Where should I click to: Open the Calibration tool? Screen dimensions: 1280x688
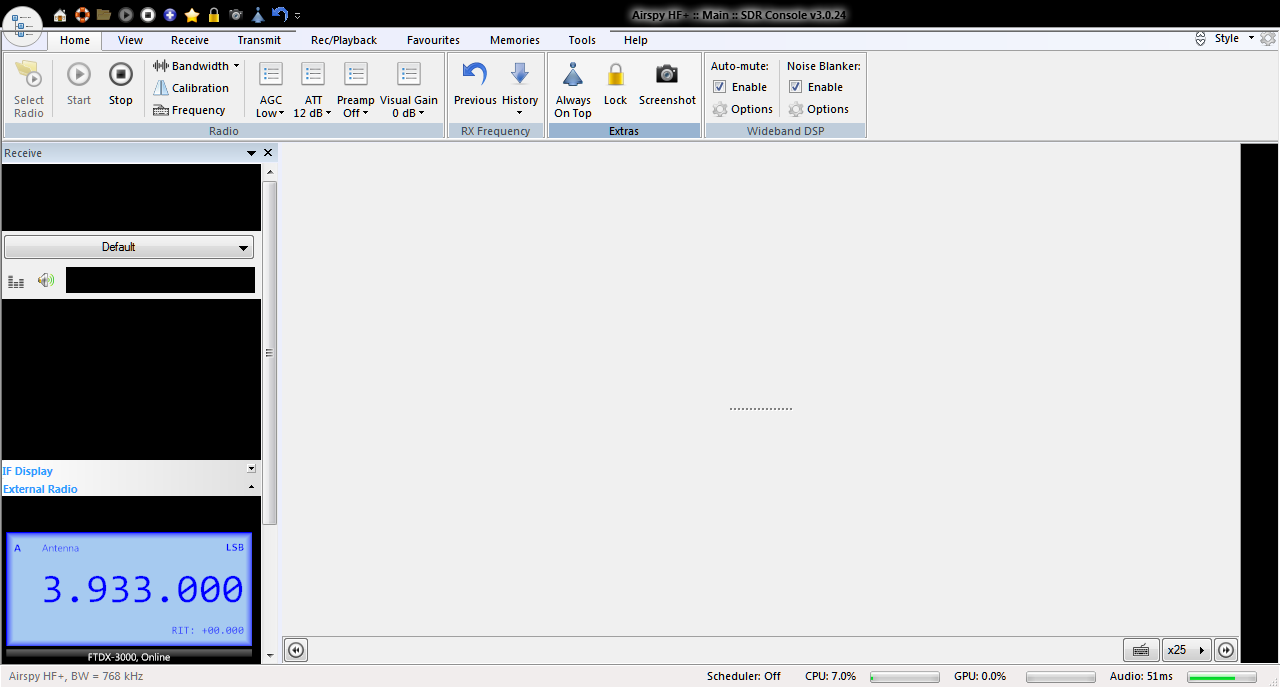coord(191,88)
